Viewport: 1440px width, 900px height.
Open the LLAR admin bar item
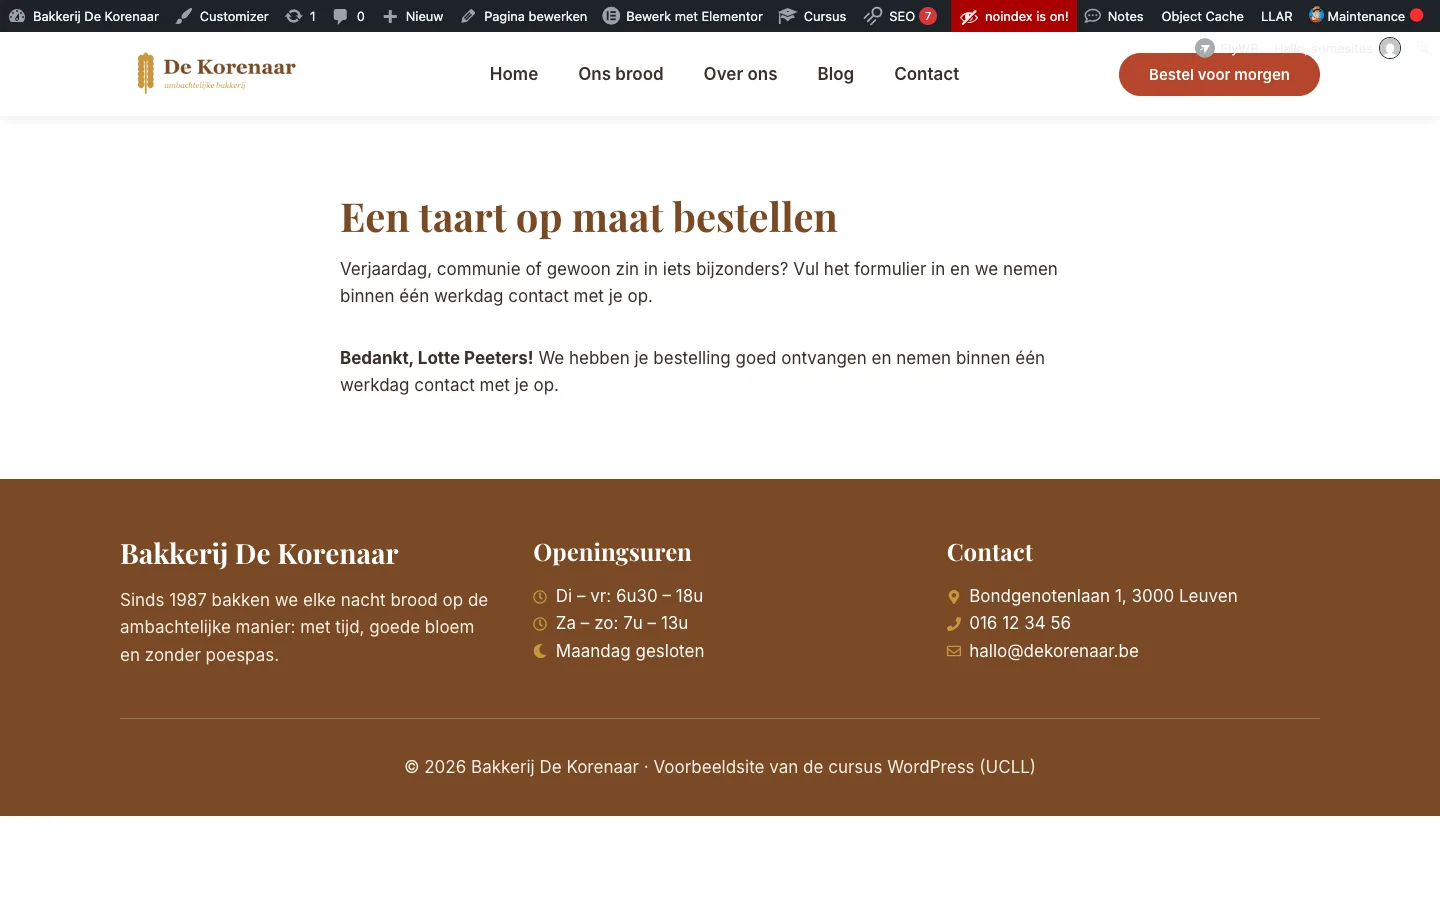(1276, 16)
